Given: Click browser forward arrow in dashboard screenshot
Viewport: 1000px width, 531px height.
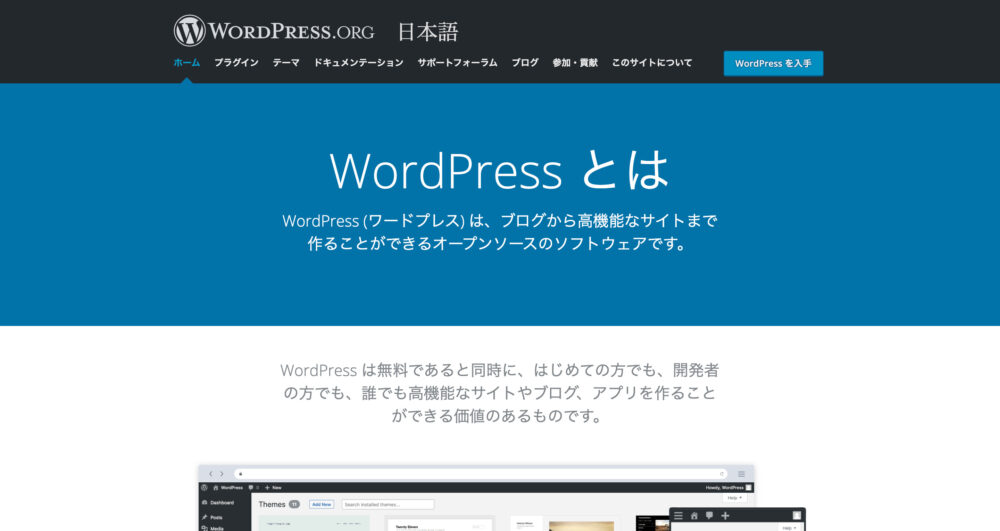Looking at the screenshot, I should 221,474.
